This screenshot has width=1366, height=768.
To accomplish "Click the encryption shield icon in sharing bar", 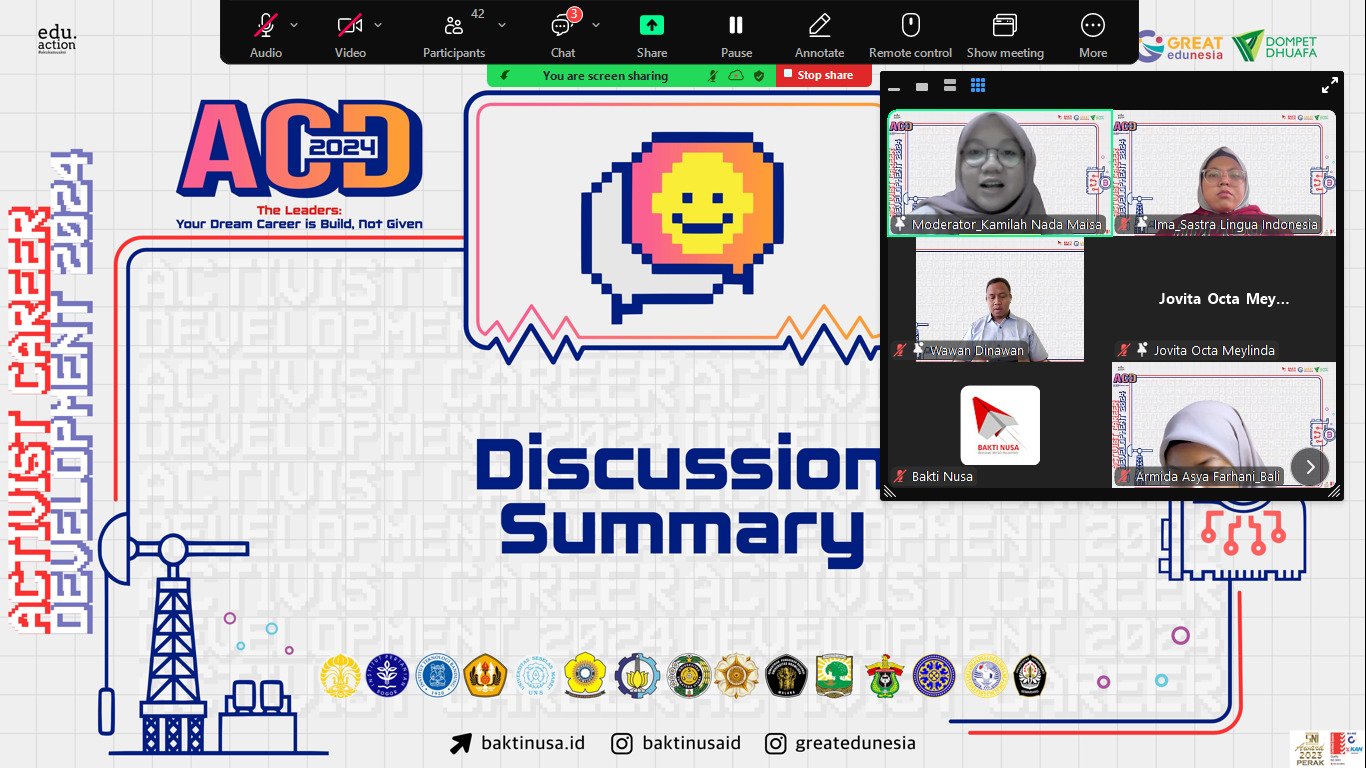I will pos(759,75).
